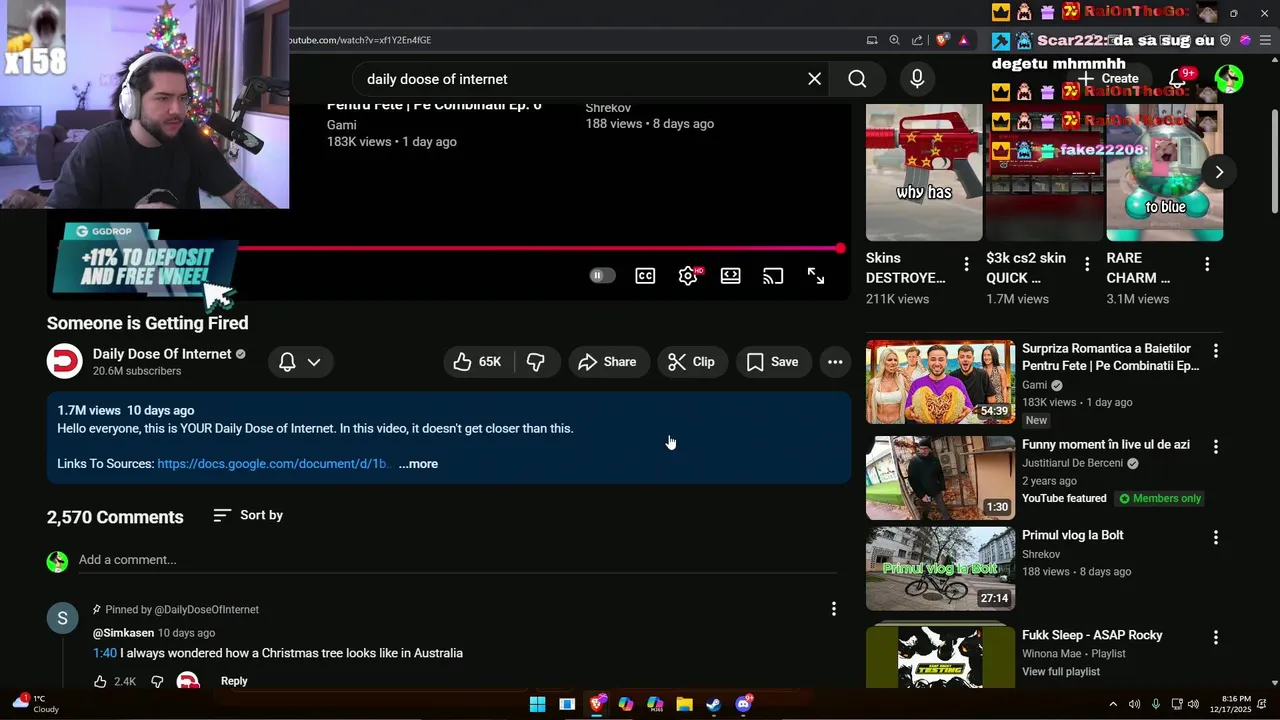The width and height of the screenshot is (1280, 720).
Task: Open the Daily Dose Of Internet channel name
Action: [162, 354]
